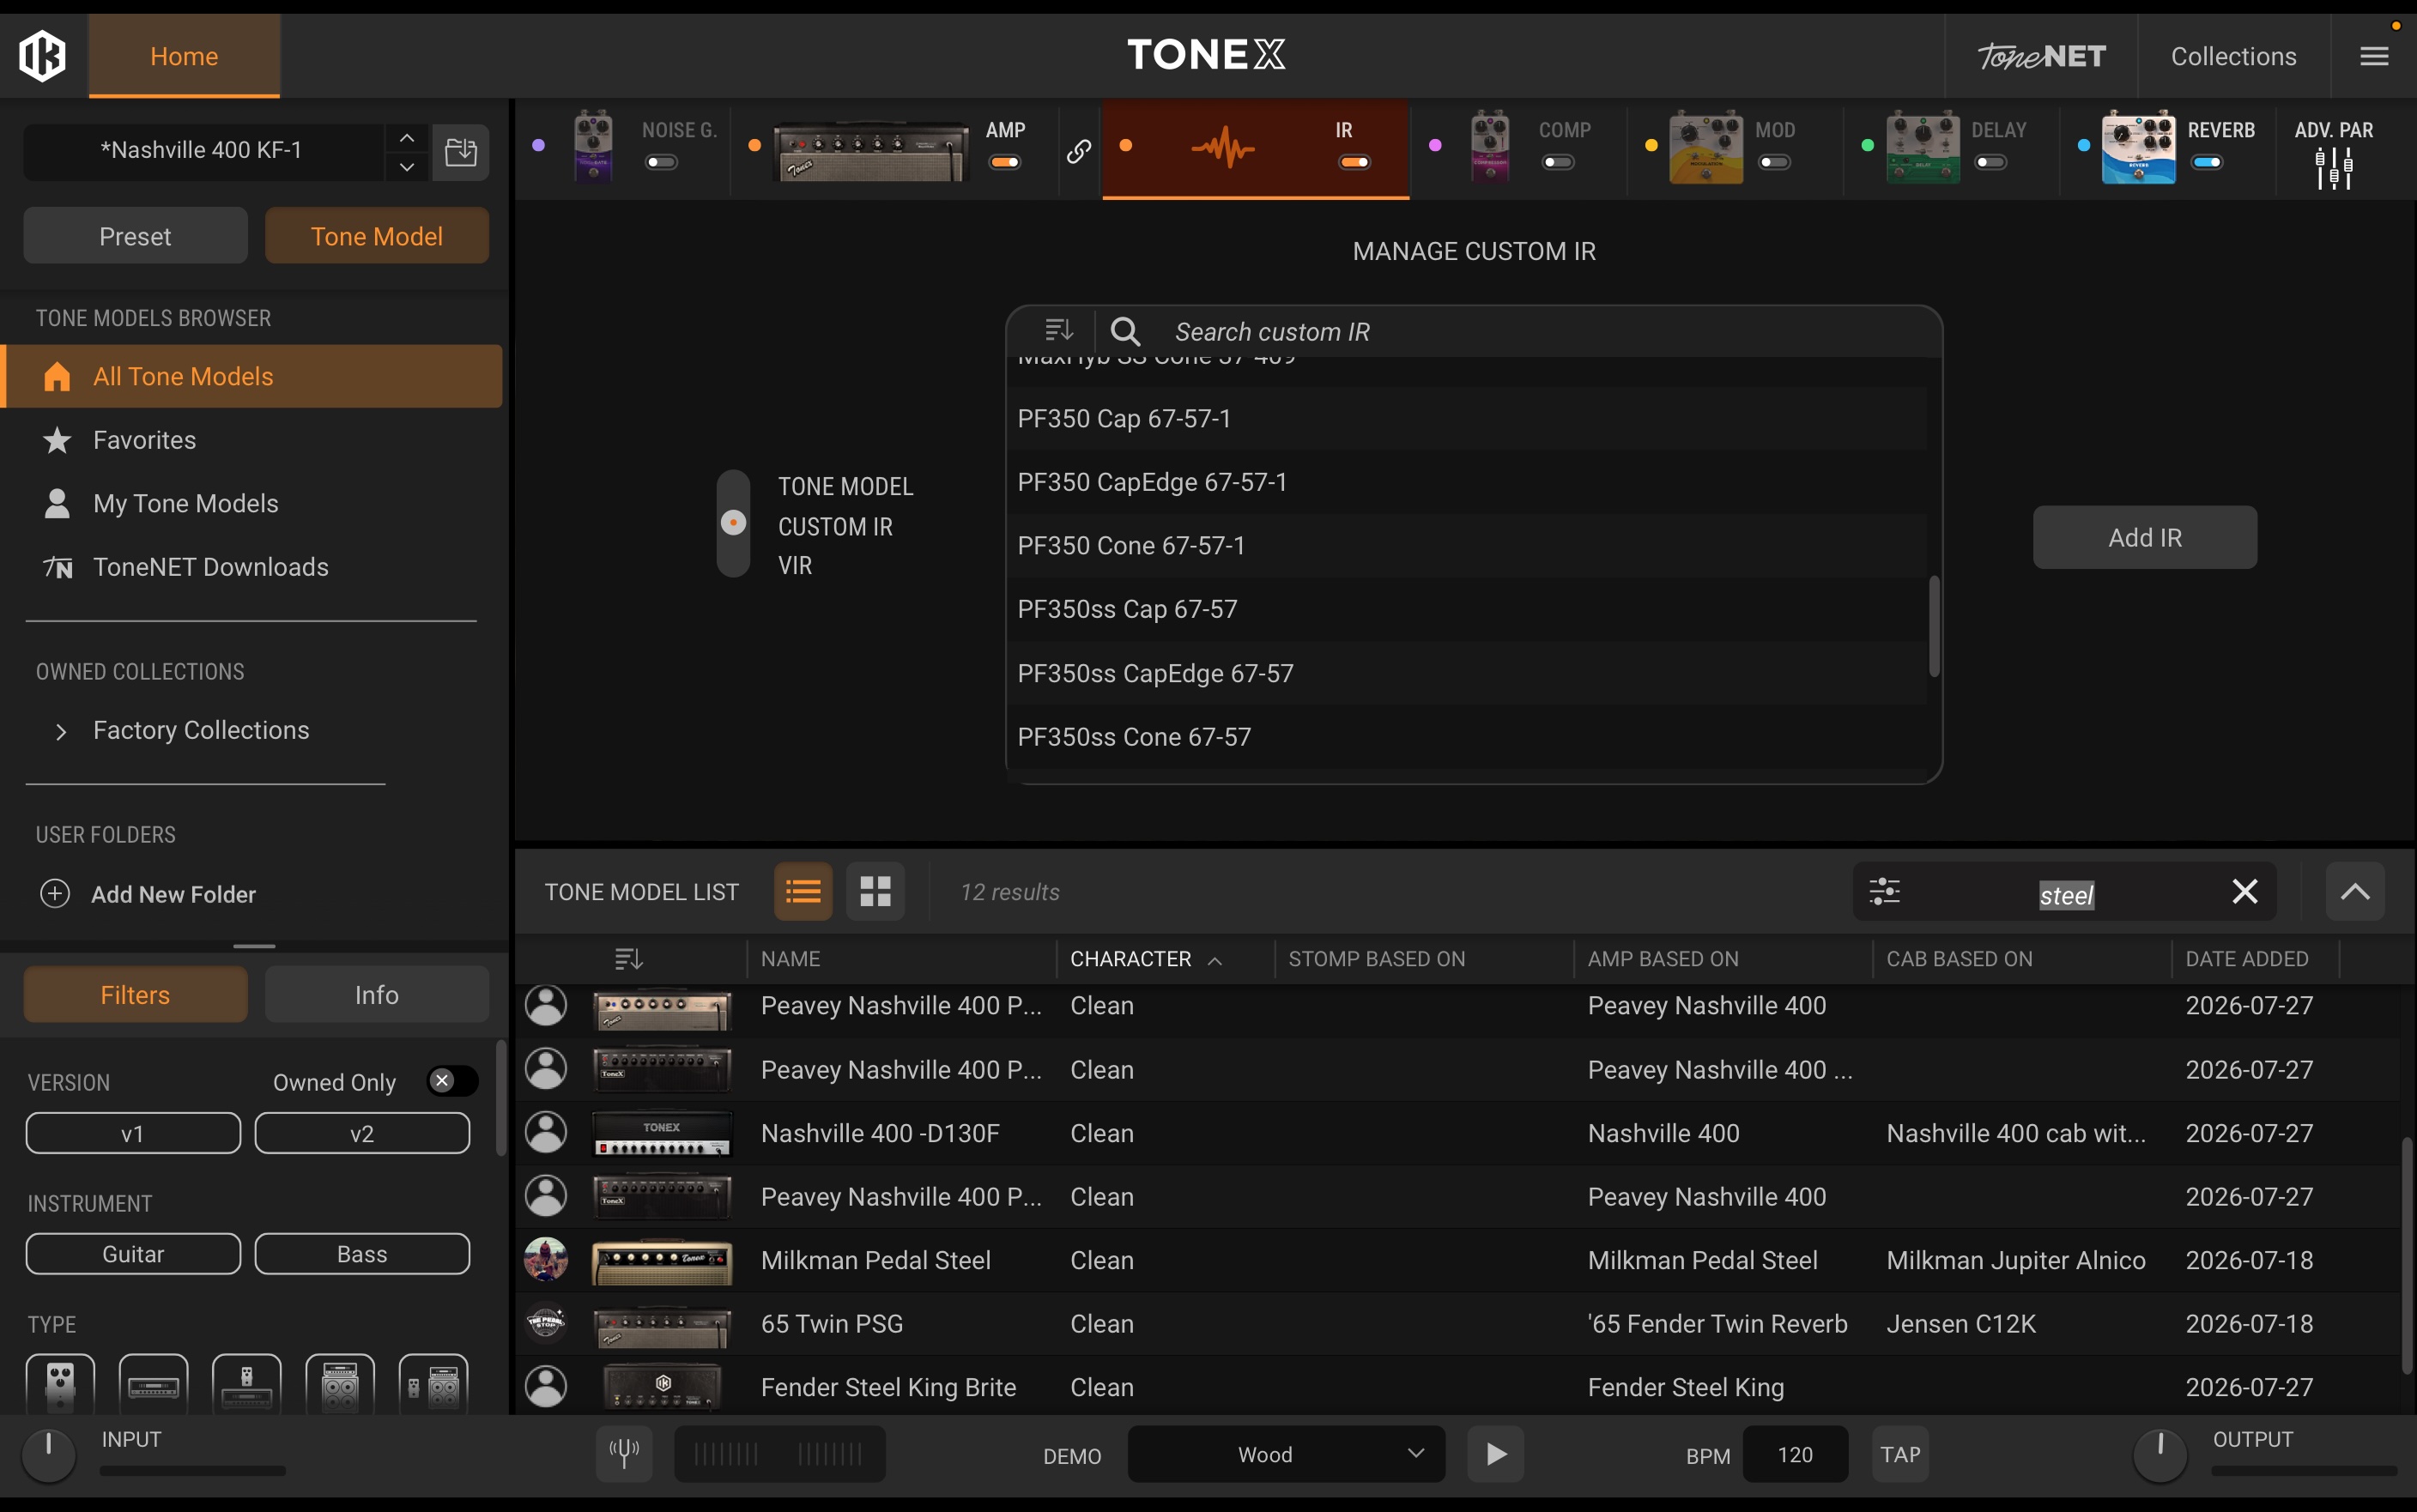Open Advanced Parameters sliders icon
Image resolution: width=2417 pixels, height=1512 pixels.
(2334, 167)
